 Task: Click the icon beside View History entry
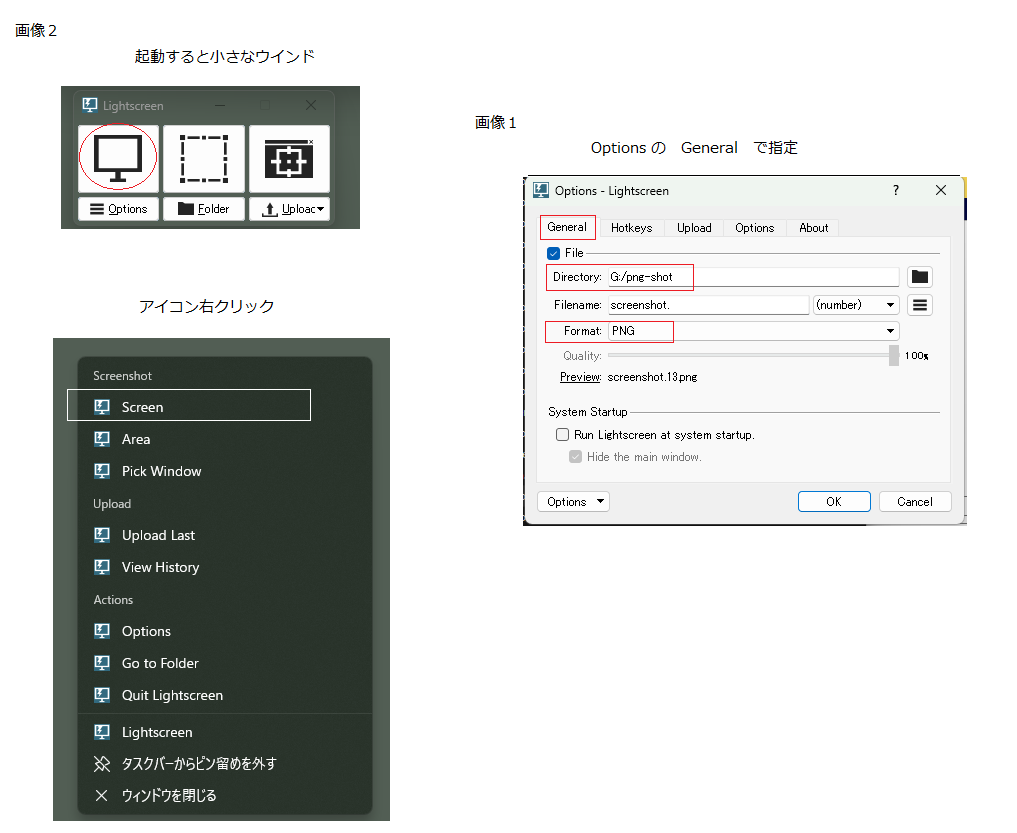click(102, 567)
